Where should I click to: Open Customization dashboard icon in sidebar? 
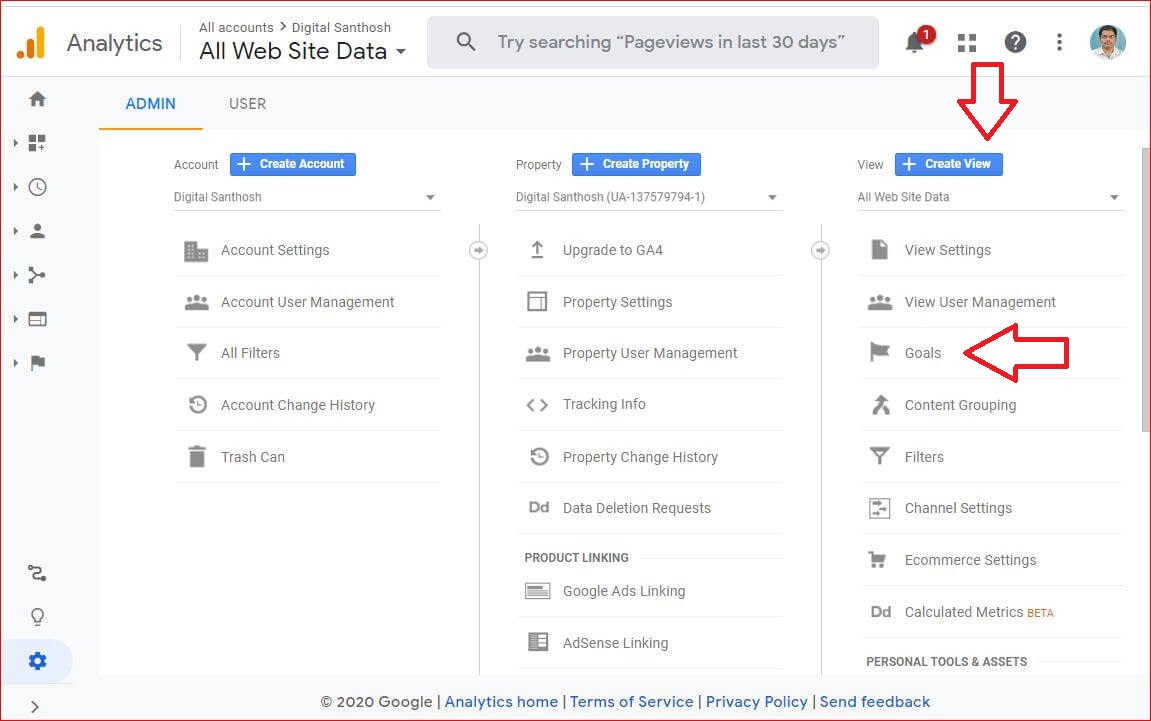coord(37,143)
